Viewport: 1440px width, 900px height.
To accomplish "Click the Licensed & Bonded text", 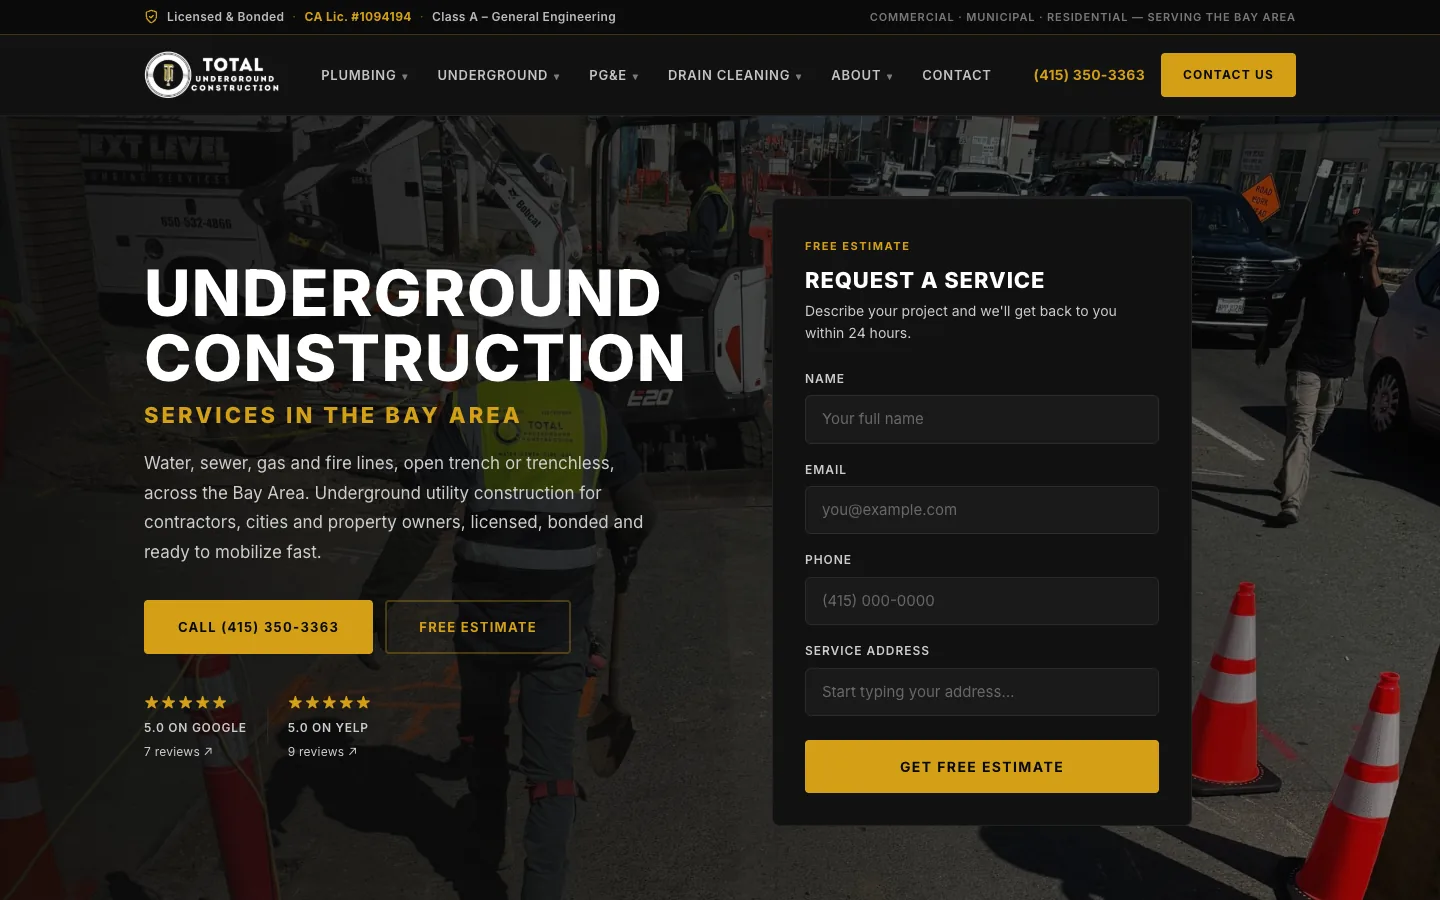I will [225, 17].
